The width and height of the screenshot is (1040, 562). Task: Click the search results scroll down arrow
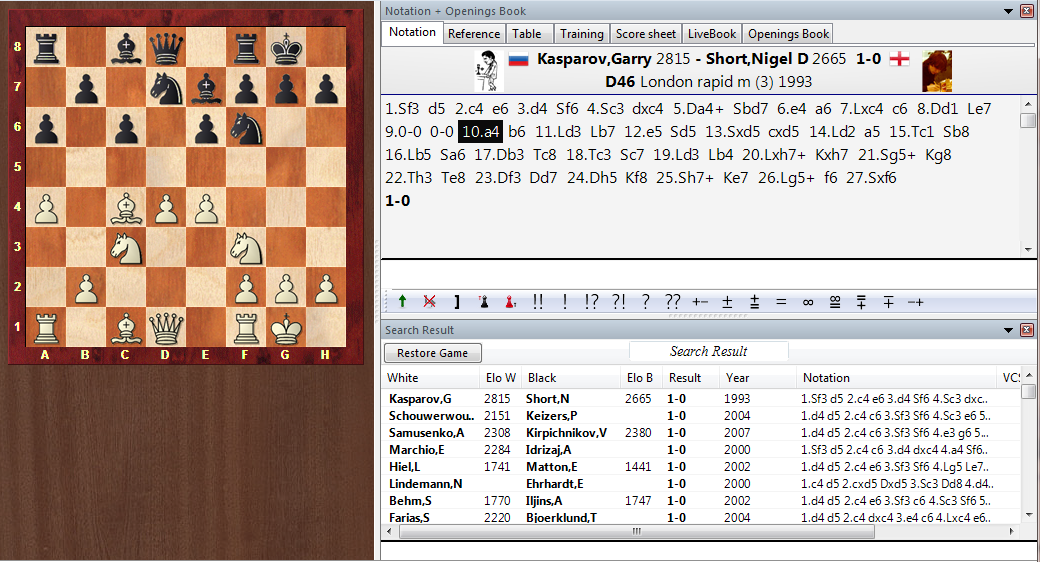tap(1028, 514)
